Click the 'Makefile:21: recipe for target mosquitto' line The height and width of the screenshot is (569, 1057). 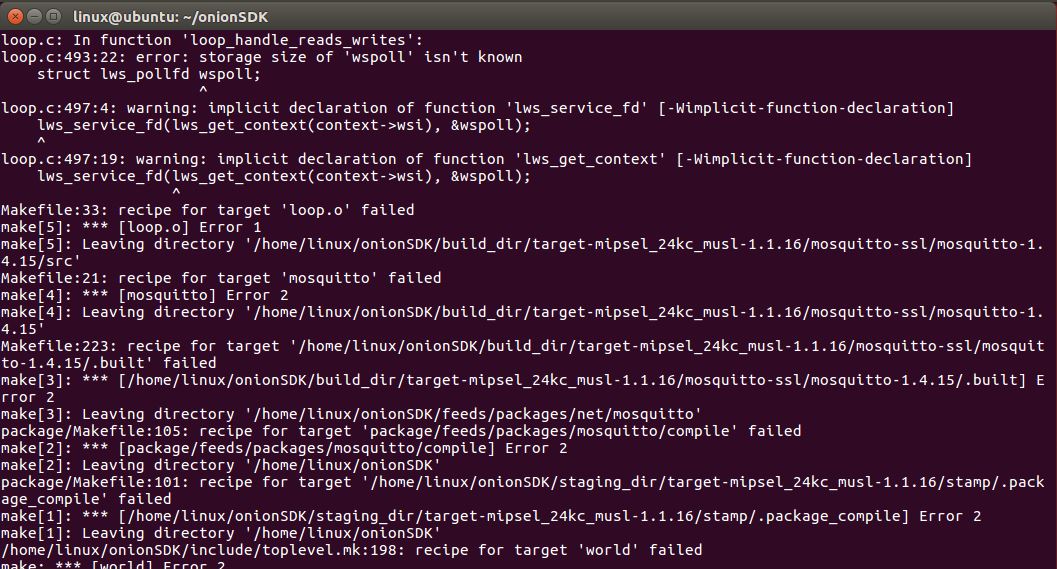click(x=221, y=278)
